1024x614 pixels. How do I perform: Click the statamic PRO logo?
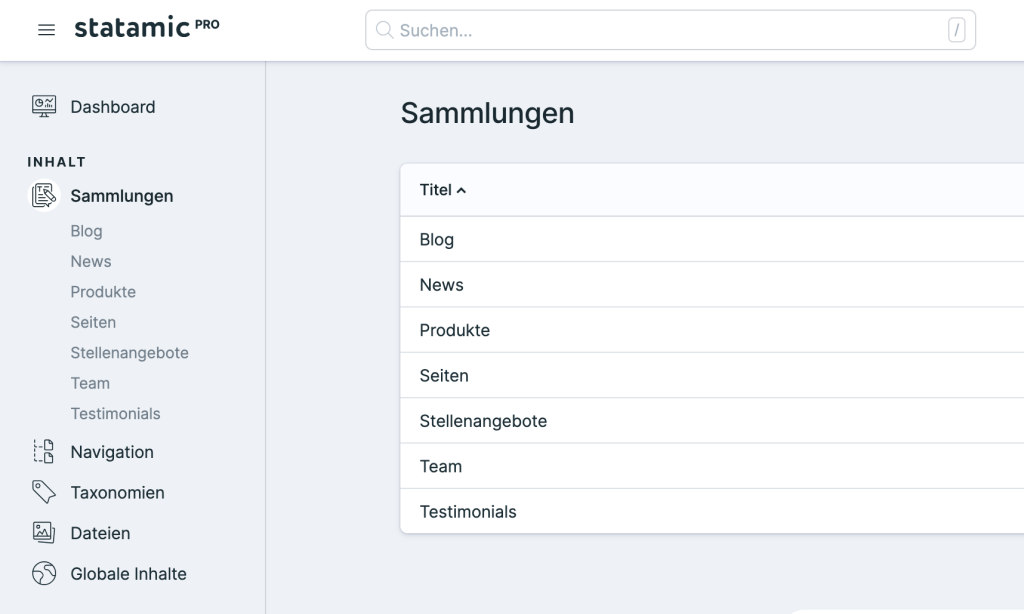click(146, 28)
